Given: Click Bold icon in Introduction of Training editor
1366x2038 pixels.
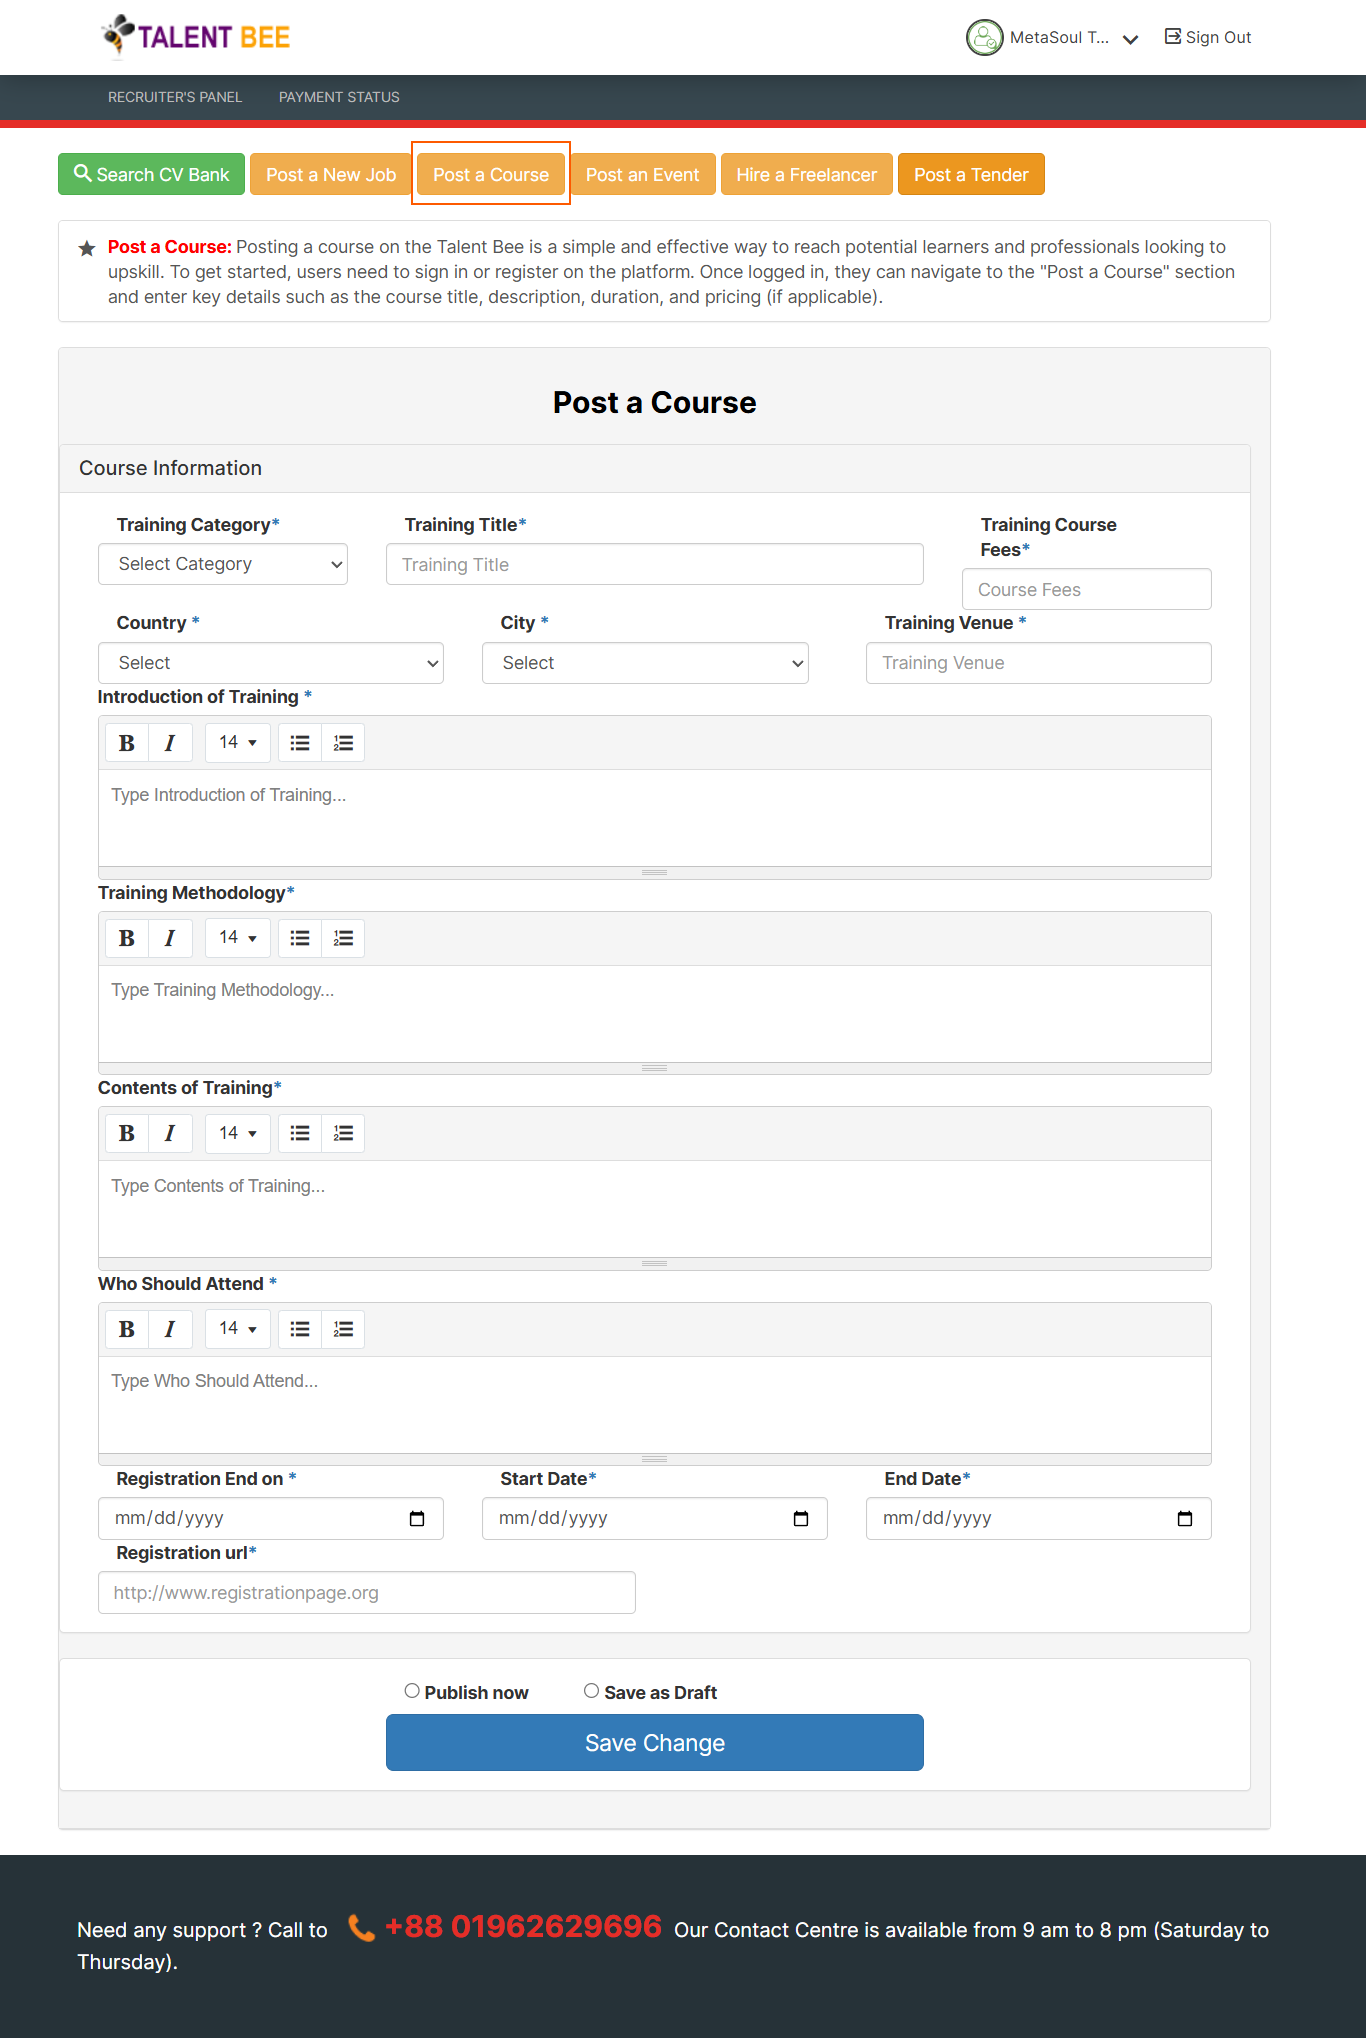Looking at the screenshot, I should click(x=127, y=743).
